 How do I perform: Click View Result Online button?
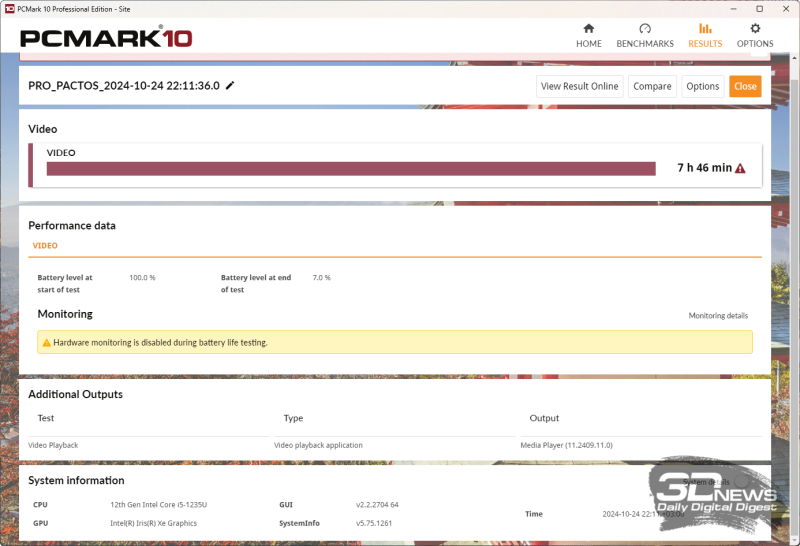[x=580, y=86]
